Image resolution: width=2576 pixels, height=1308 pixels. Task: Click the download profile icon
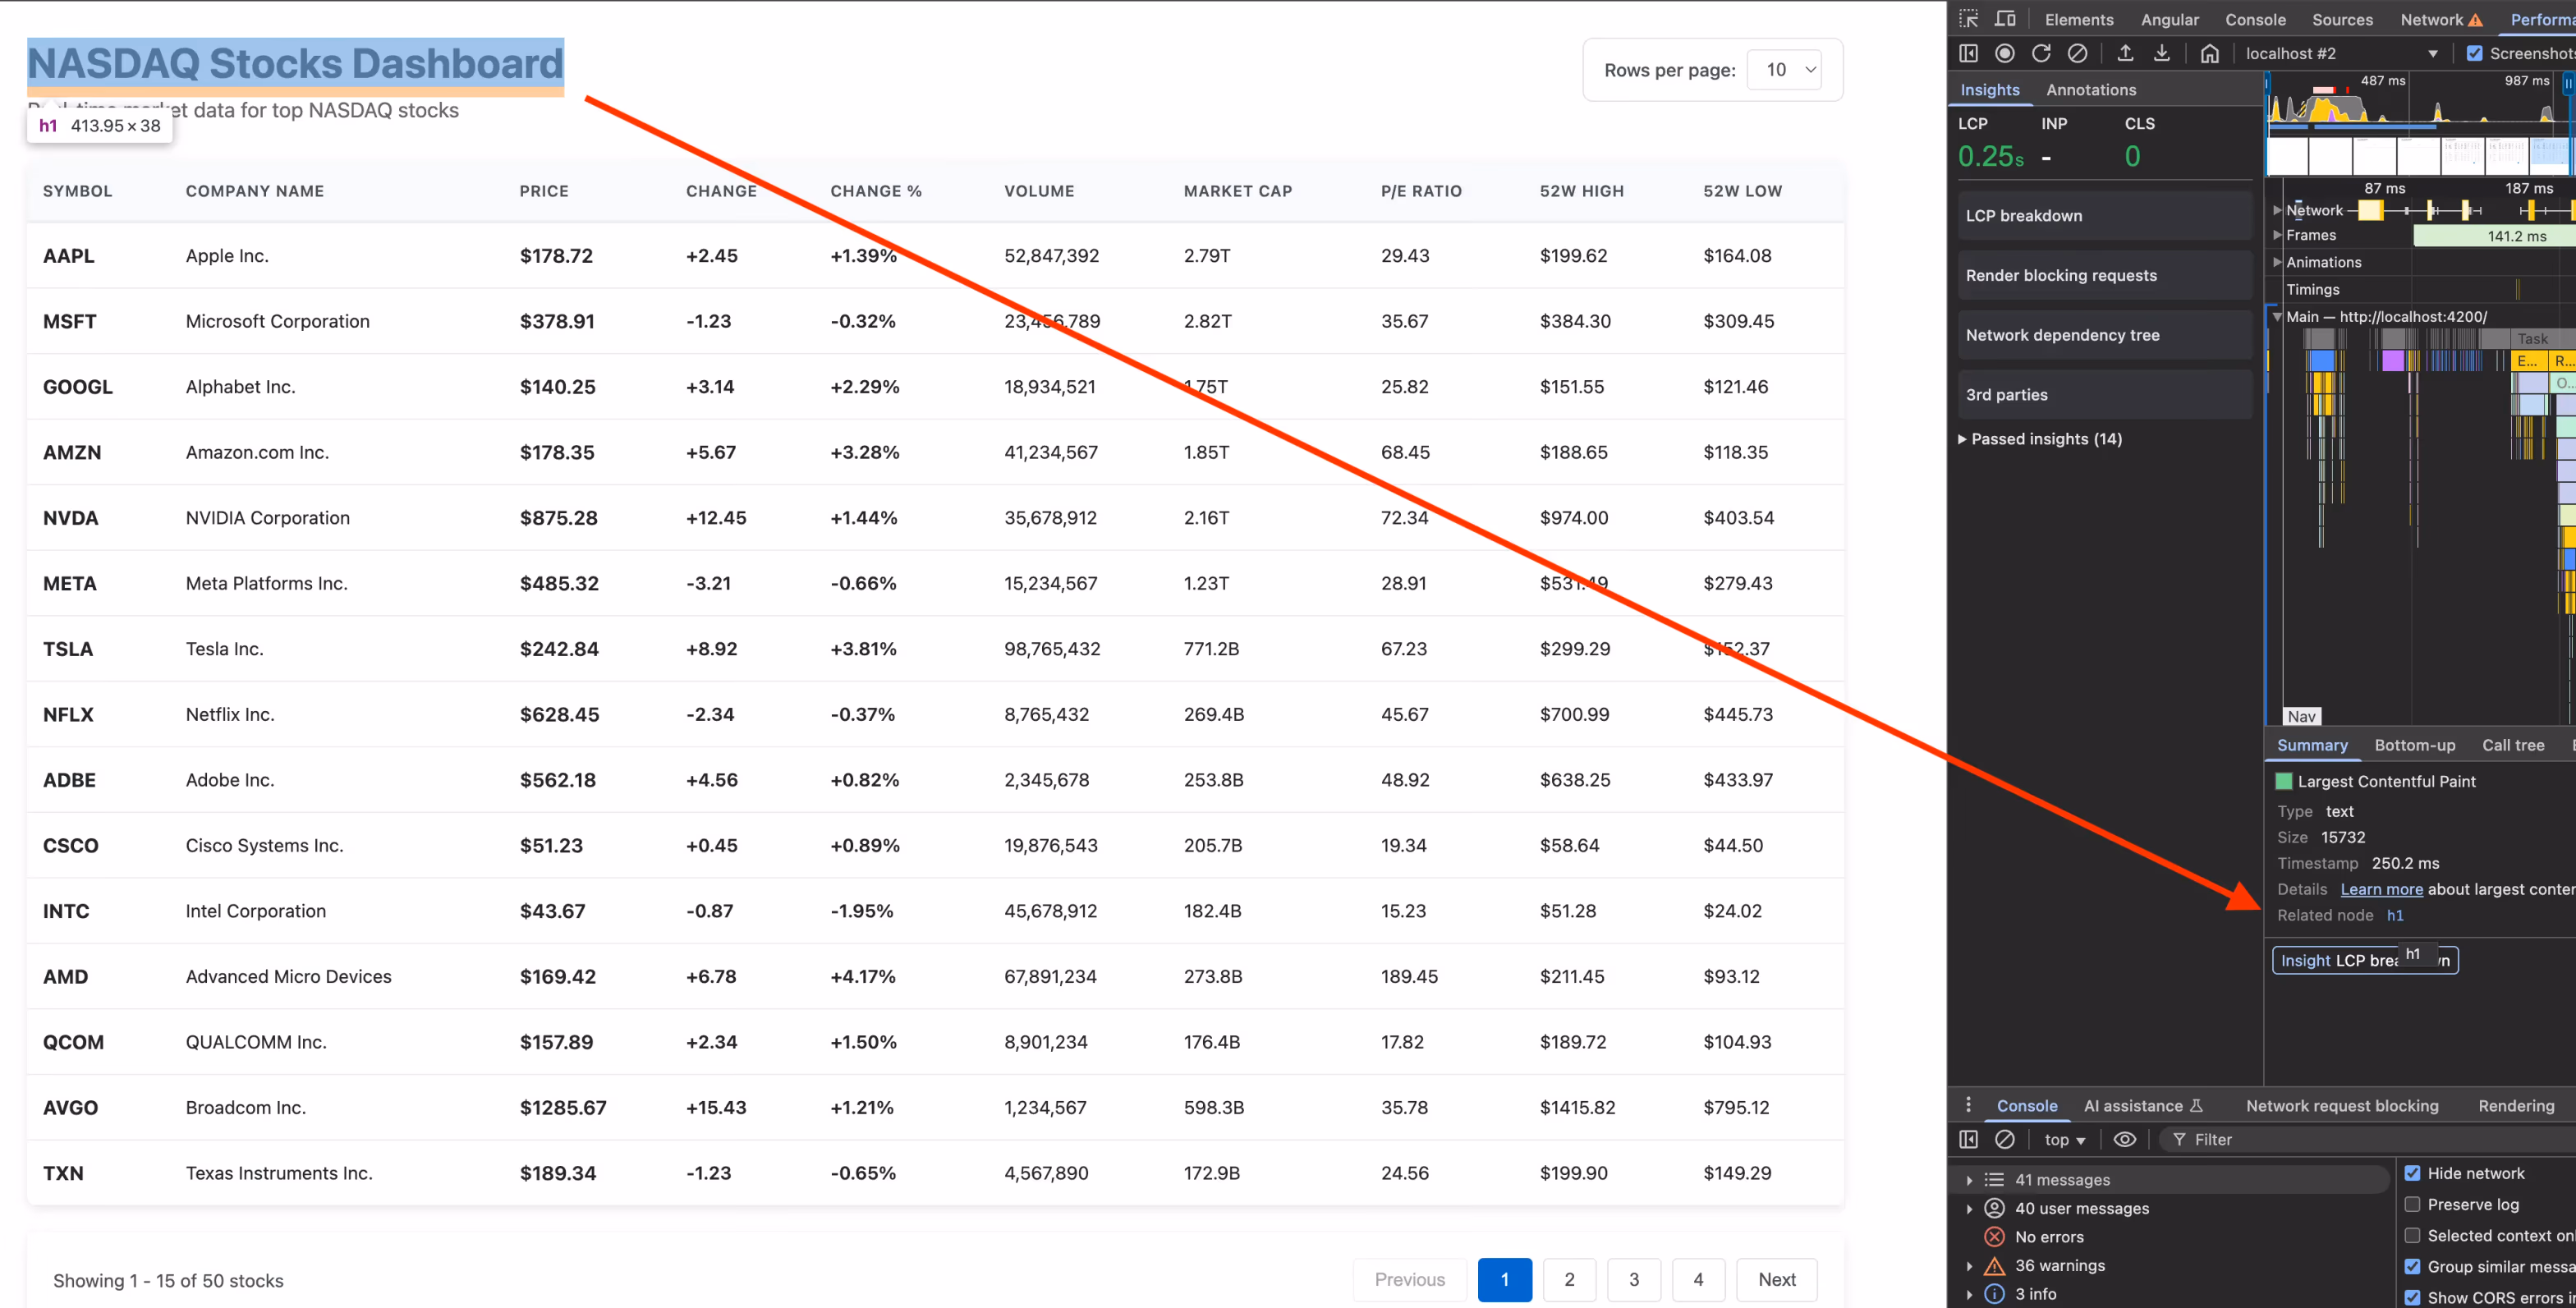[2161, 53]
